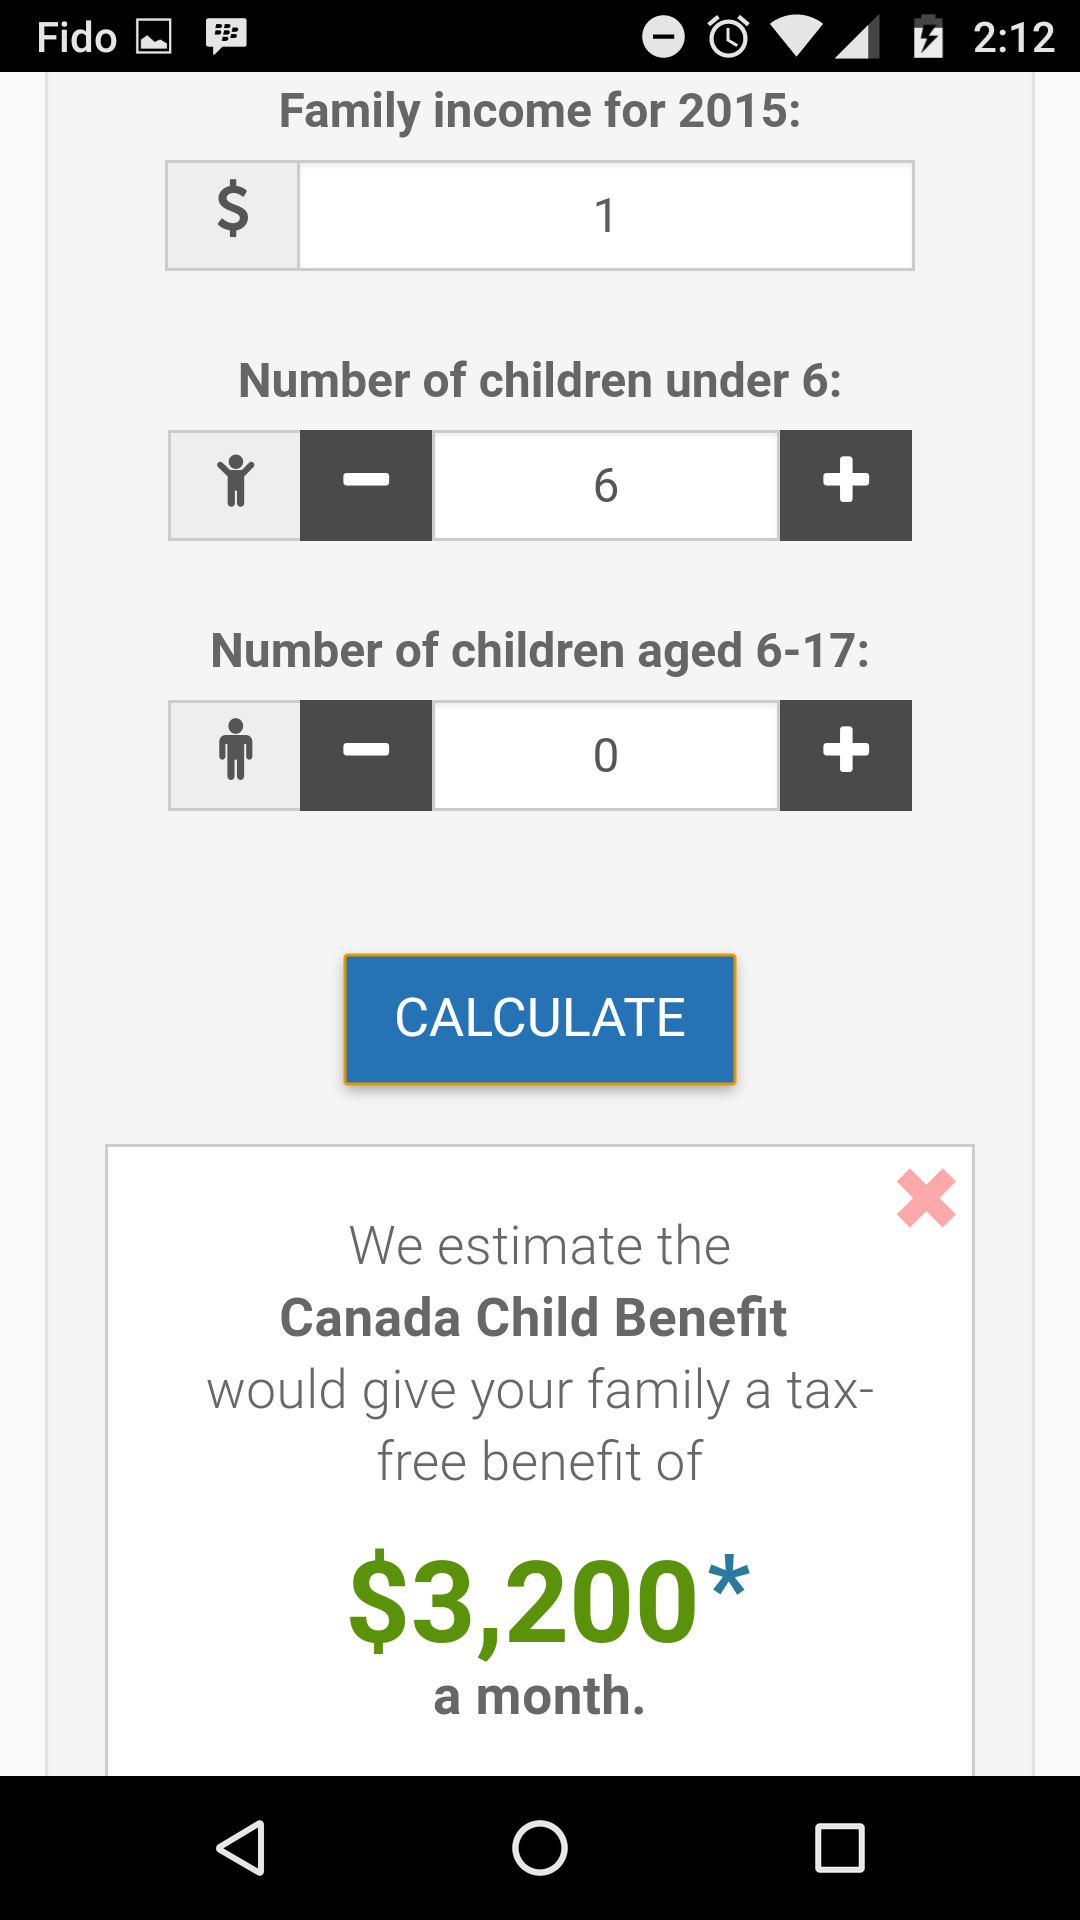Tap the blue asterisk next to $3,200

[x=728, y=1576]
